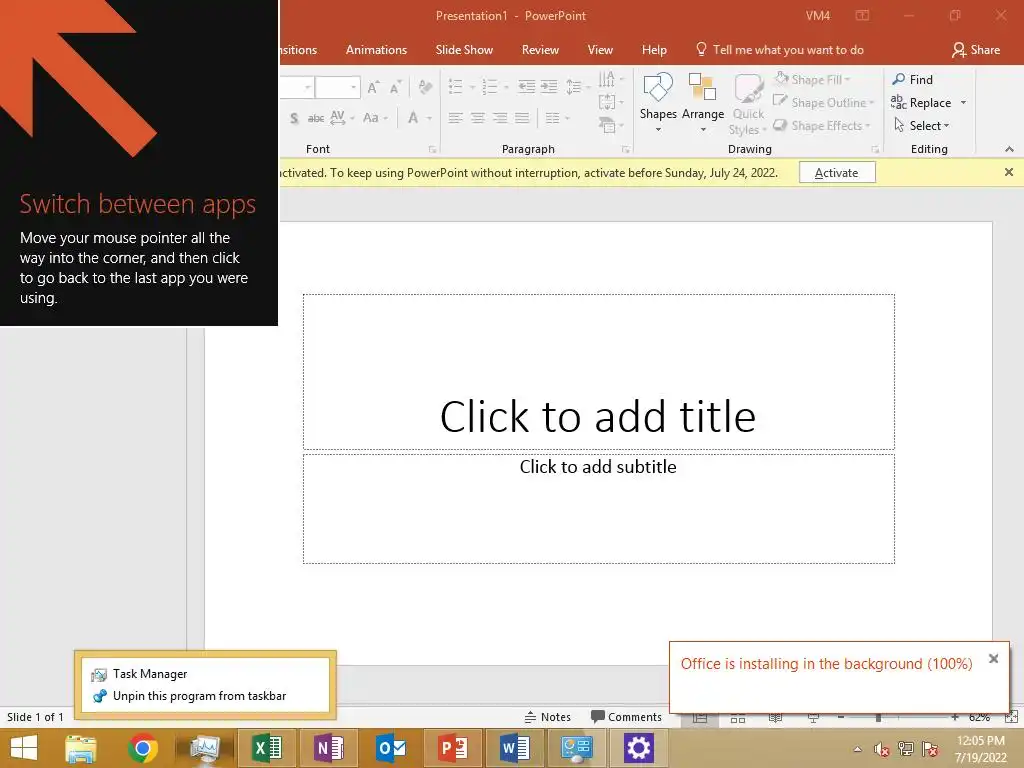Screen dimensions: 1024x768
Task: Open the Paragraph dialog launcher
Action: click(626, 150)
